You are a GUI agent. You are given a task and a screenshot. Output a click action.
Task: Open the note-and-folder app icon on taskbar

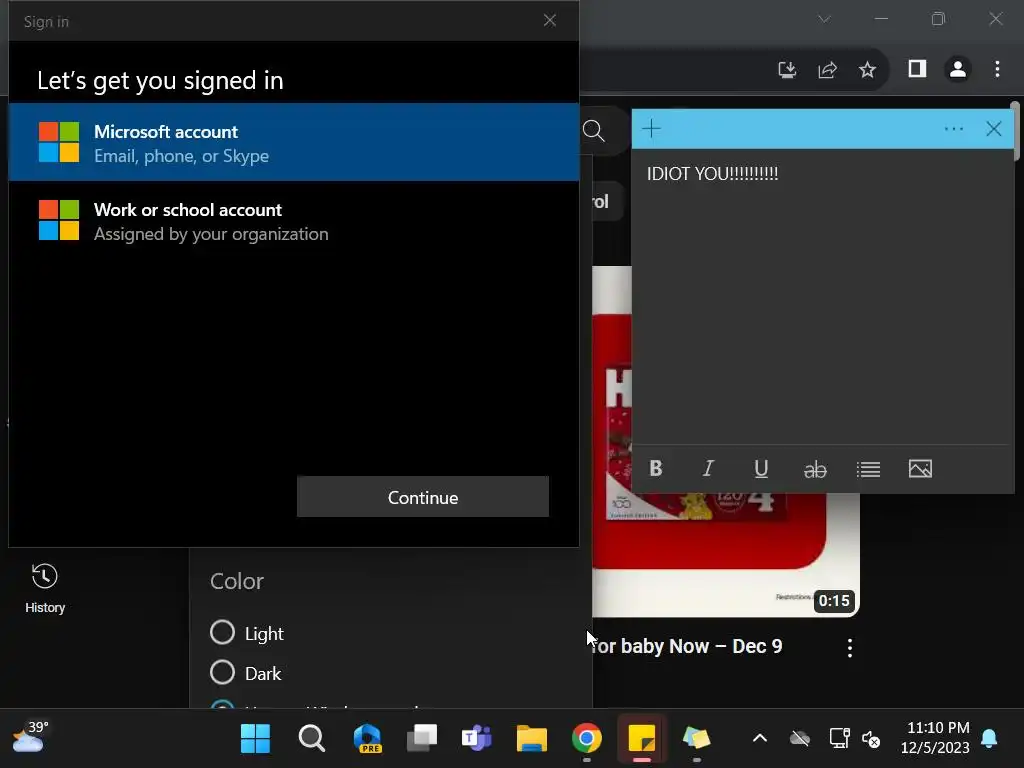point(696,739)
